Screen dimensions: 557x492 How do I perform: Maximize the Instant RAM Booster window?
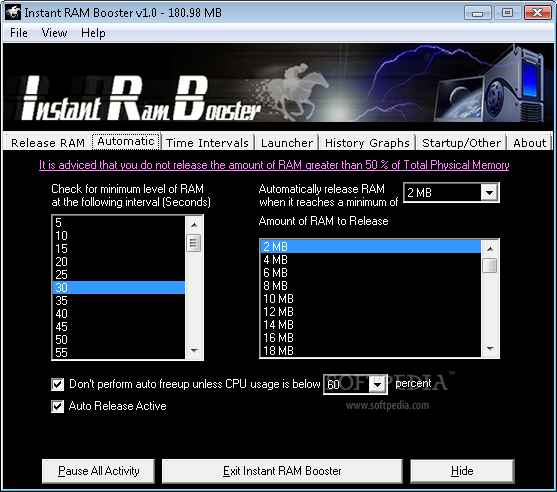tap(507, 13)
